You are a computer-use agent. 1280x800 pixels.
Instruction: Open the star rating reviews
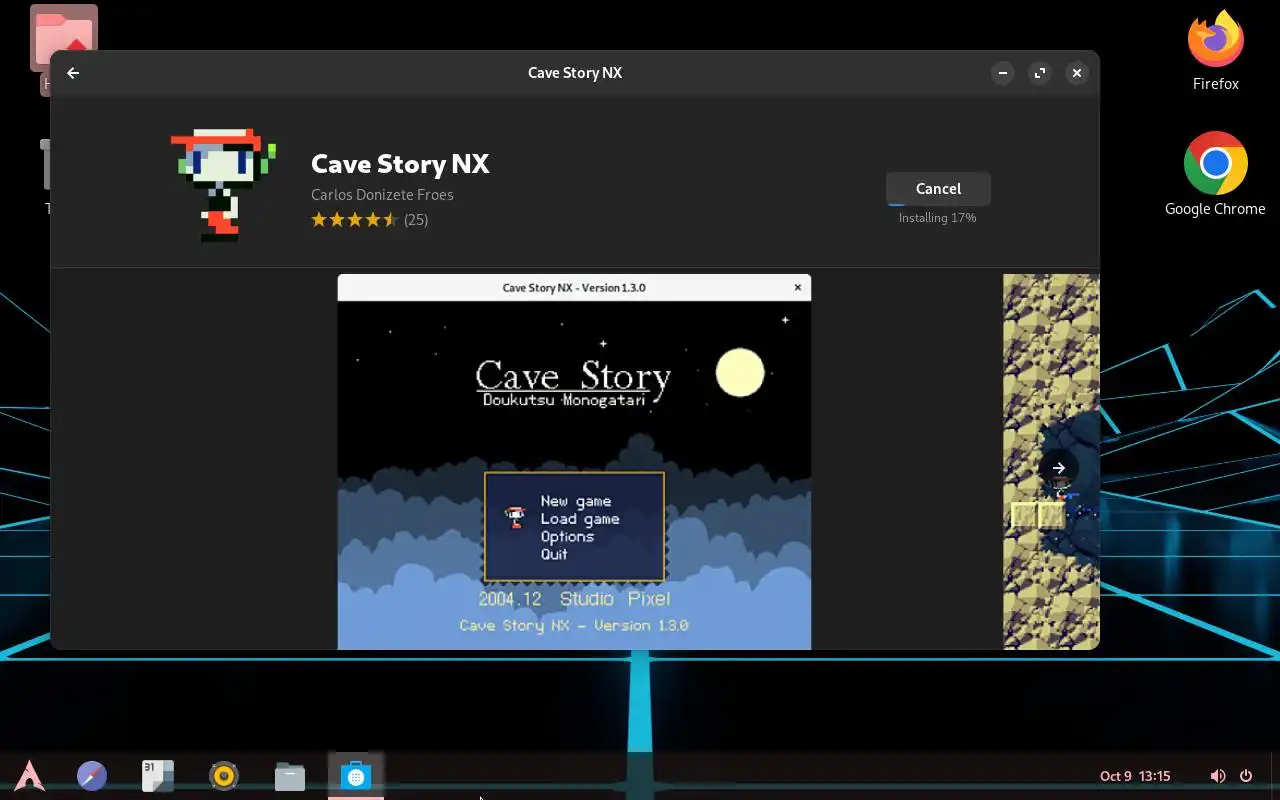(x=354, y=220)
